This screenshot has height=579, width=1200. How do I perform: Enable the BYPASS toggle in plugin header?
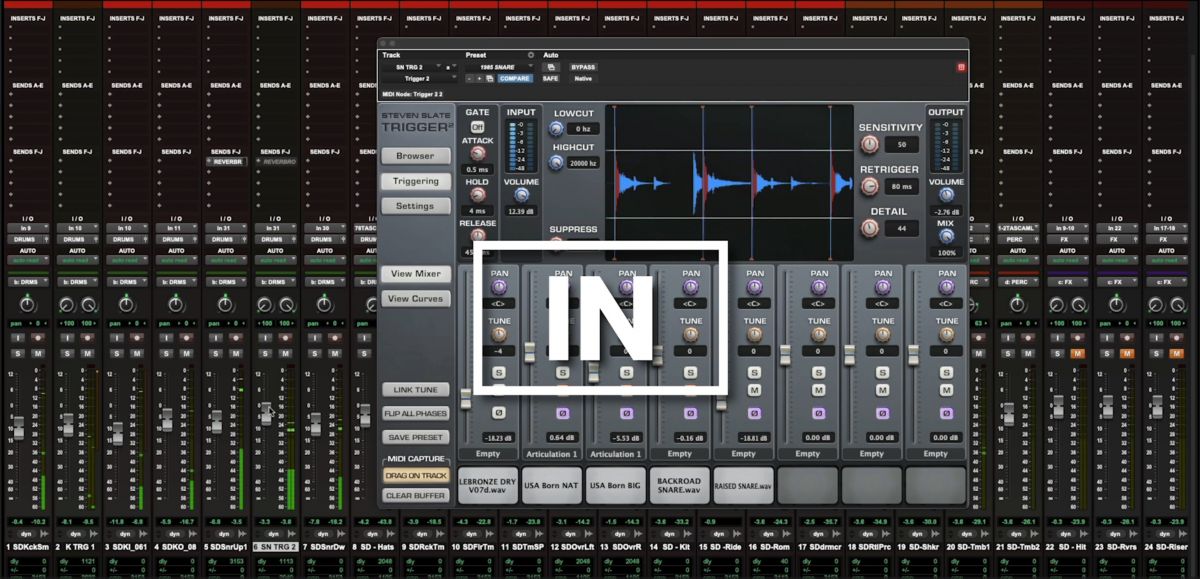tap(583, 67)
